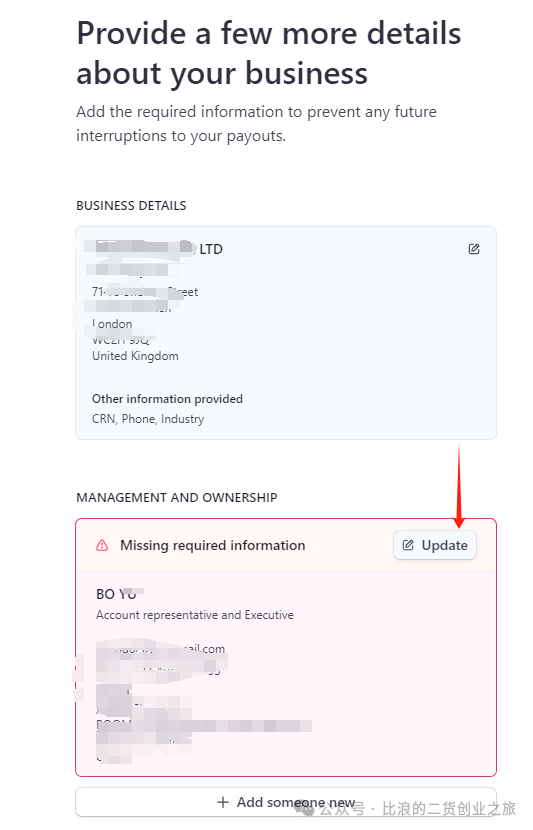Viewport: 533px width, 830px height.
Task: Click the BUSINESS DETAILS section heading
Action: 131,205
